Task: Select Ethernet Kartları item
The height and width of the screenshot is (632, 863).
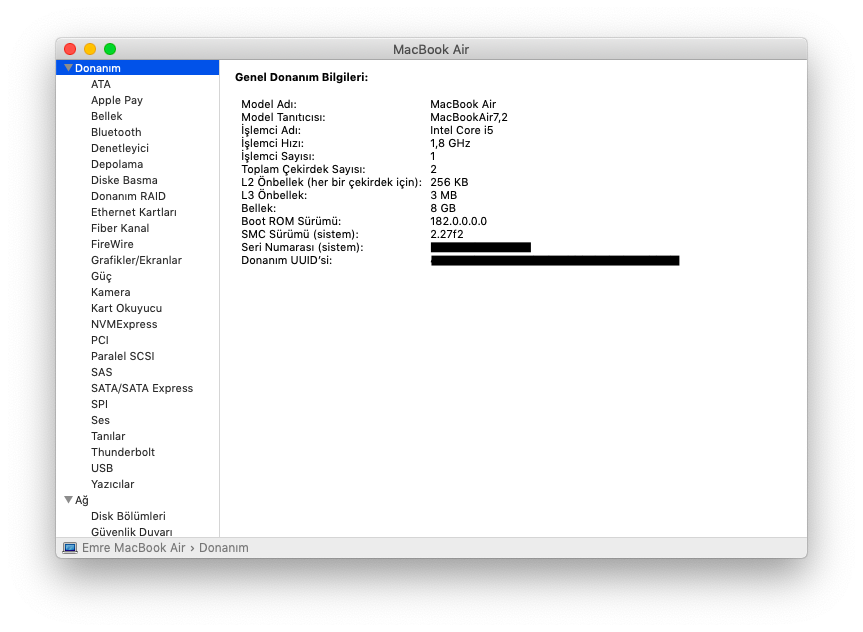Action: (134, 212)
